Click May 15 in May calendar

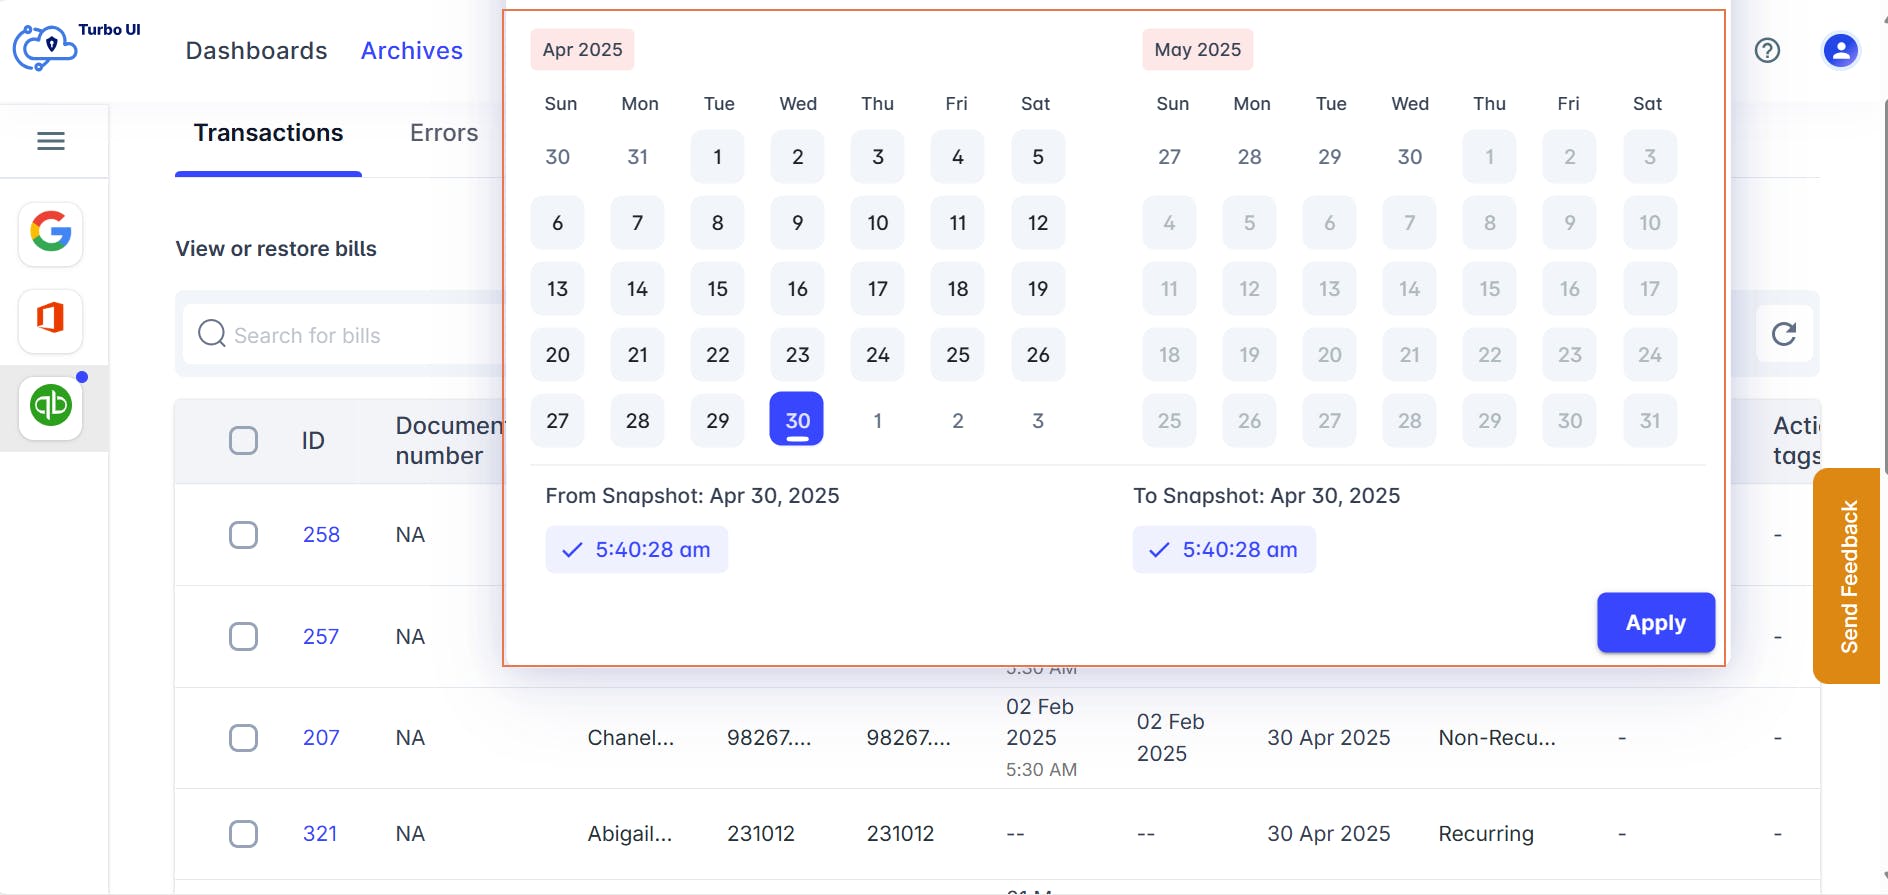tap(1489, 289)
